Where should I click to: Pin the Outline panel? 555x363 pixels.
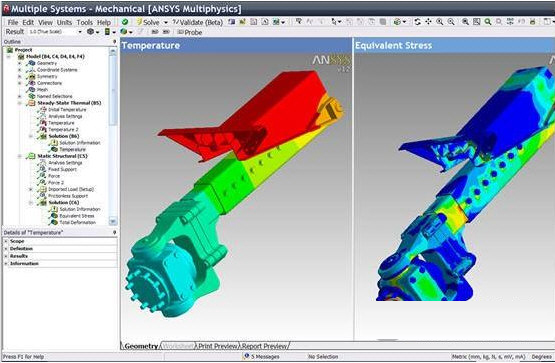[x=114, y=42]
